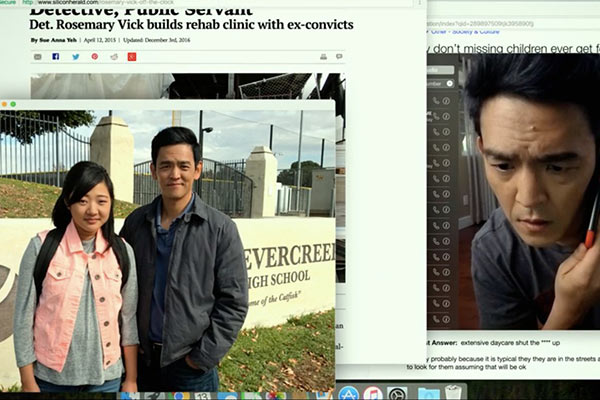Viewport: 600px width, 400px height.
Task: Open author link By Sue Anna Yeh
Action: (54, 40)
